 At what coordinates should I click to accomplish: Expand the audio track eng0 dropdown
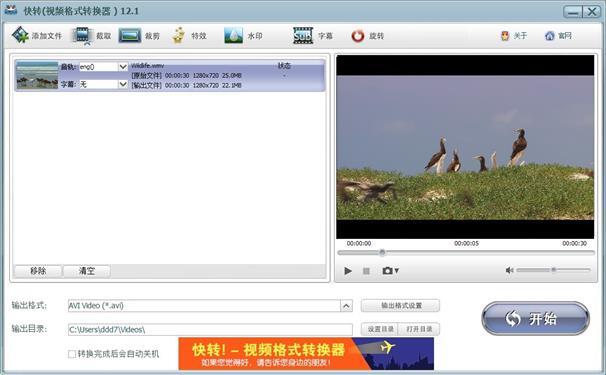coord(123,66)
